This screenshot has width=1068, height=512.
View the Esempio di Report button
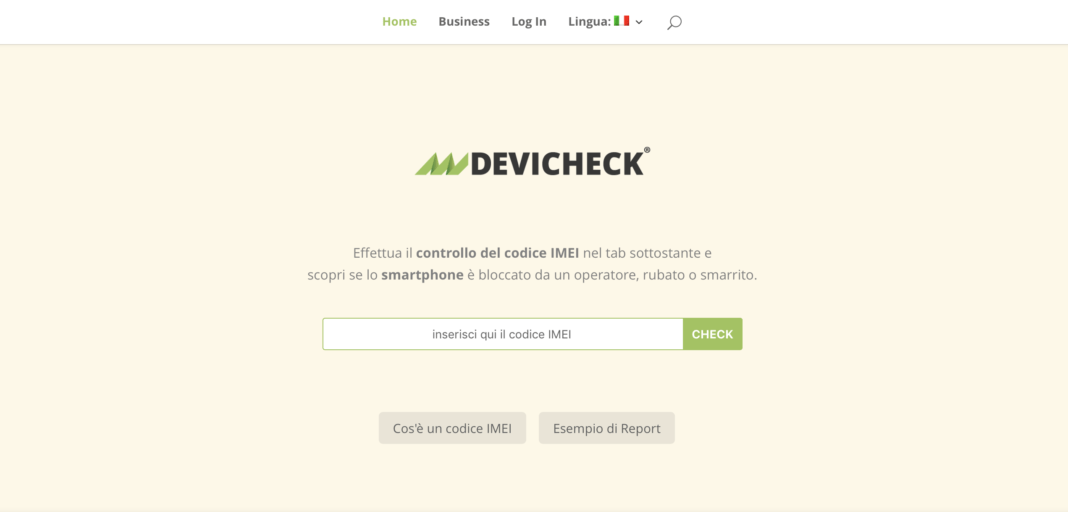point(606,428)
